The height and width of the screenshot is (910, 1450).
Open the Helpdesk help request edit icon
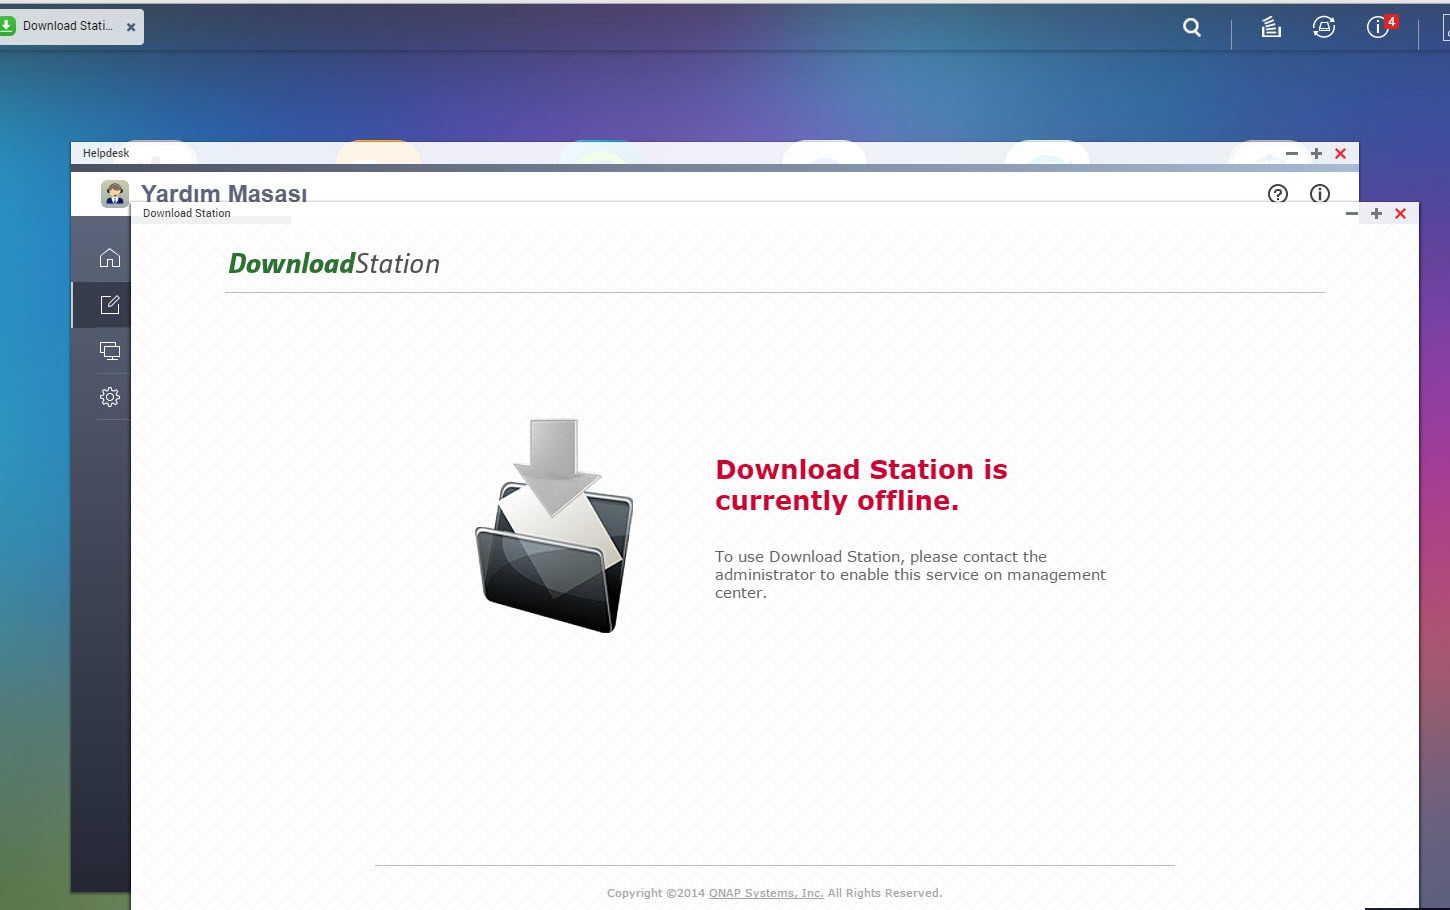coord(110,305)
